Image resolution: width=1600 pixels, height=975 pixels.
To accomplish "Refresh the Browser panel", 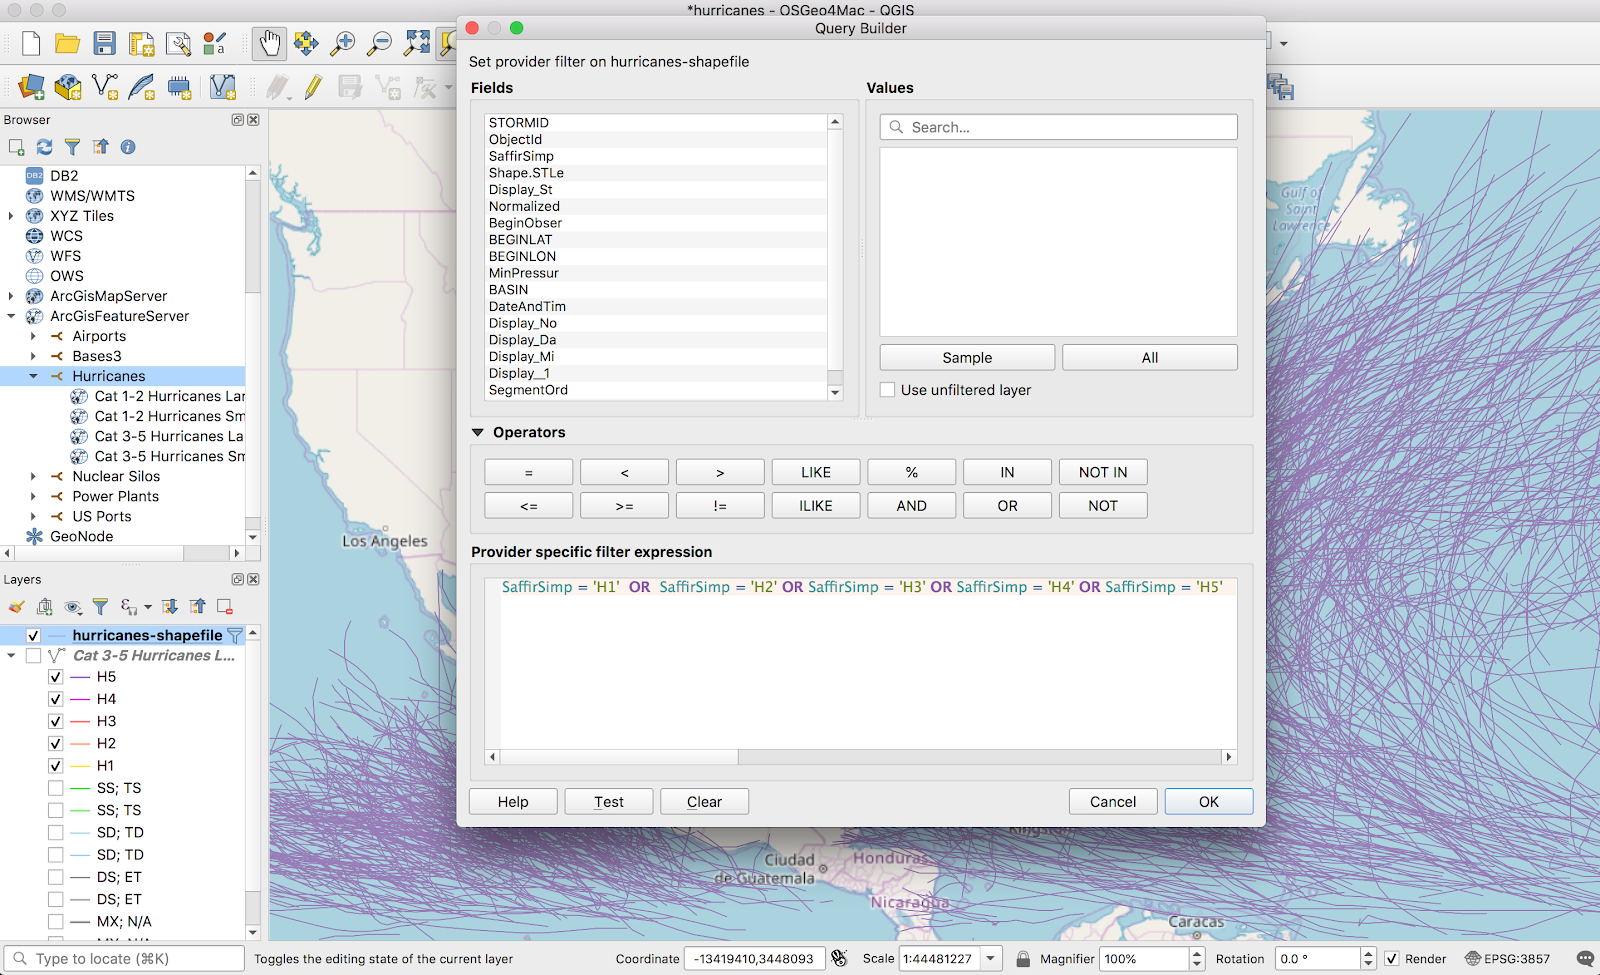I will tap(44, 147).
